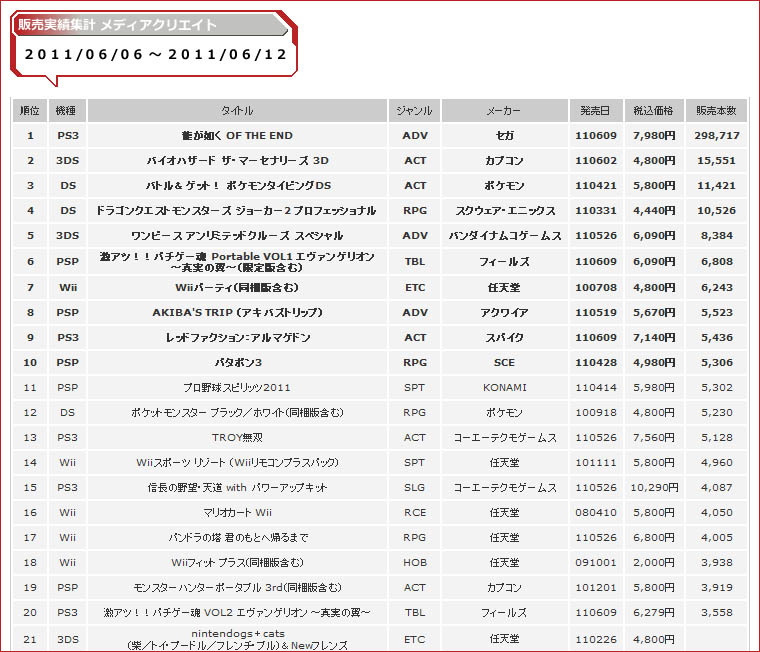Select title AKIBA'S TRIP (アキバズトリップ)
Viewport: 760px width, 652px height.
237,313
